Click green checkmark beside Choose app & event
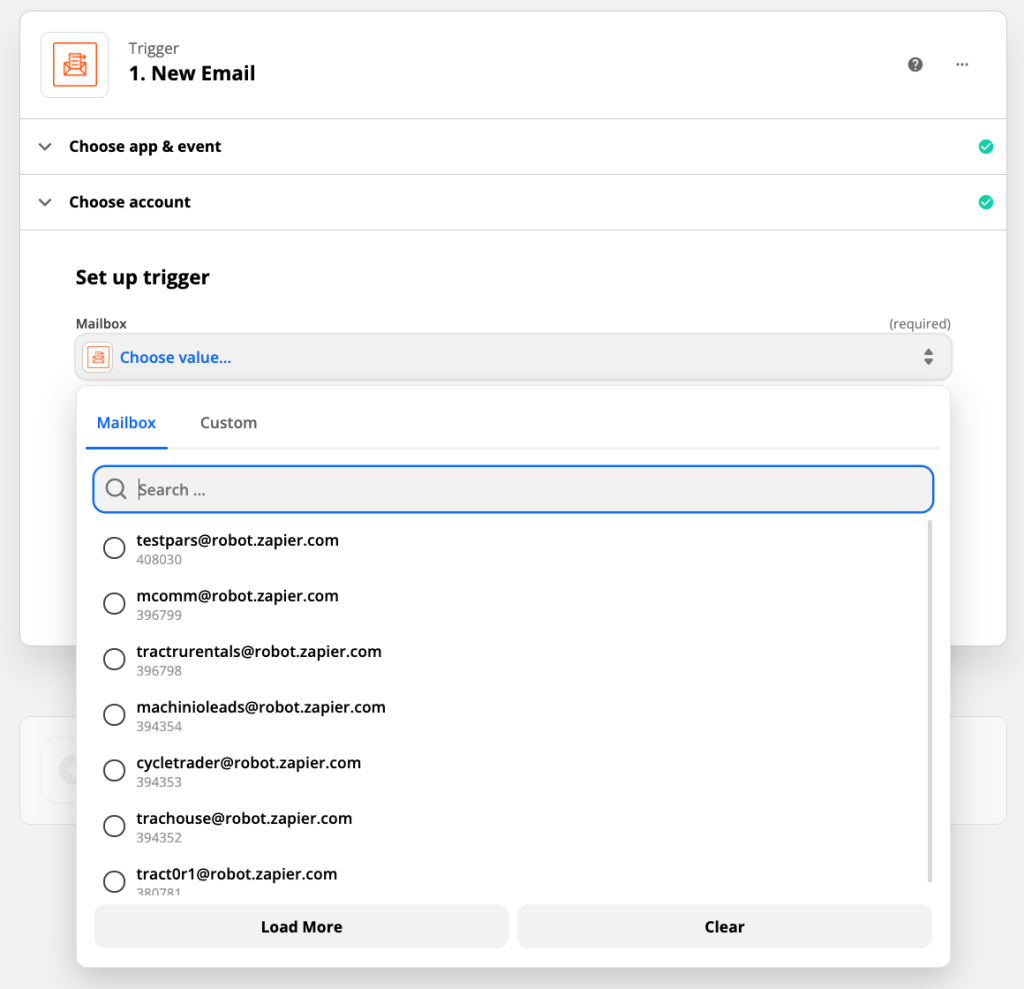 pos(985,147)
